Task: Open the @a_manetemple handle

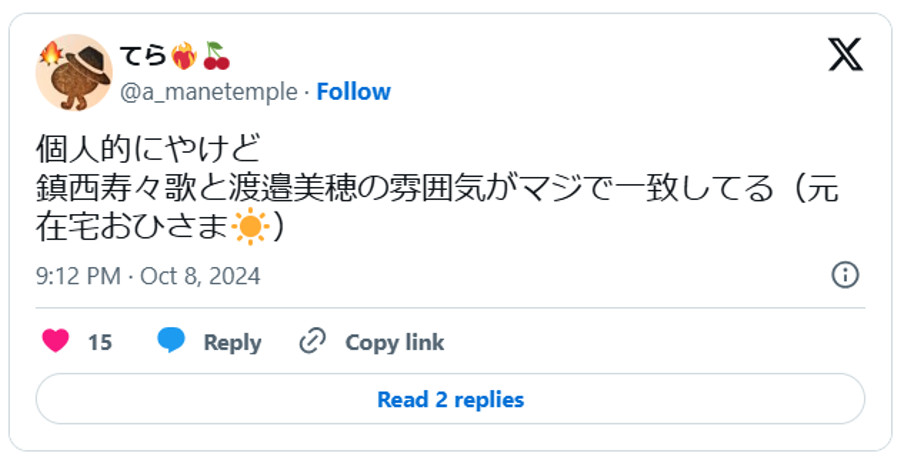Action: pyautogui.click(x=208, y=92)
